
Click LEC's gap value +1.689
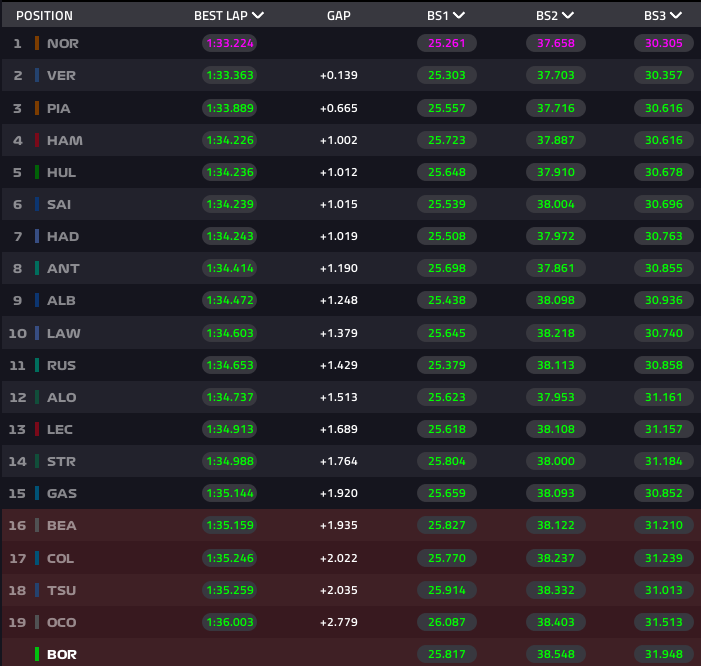coord(338,429)
